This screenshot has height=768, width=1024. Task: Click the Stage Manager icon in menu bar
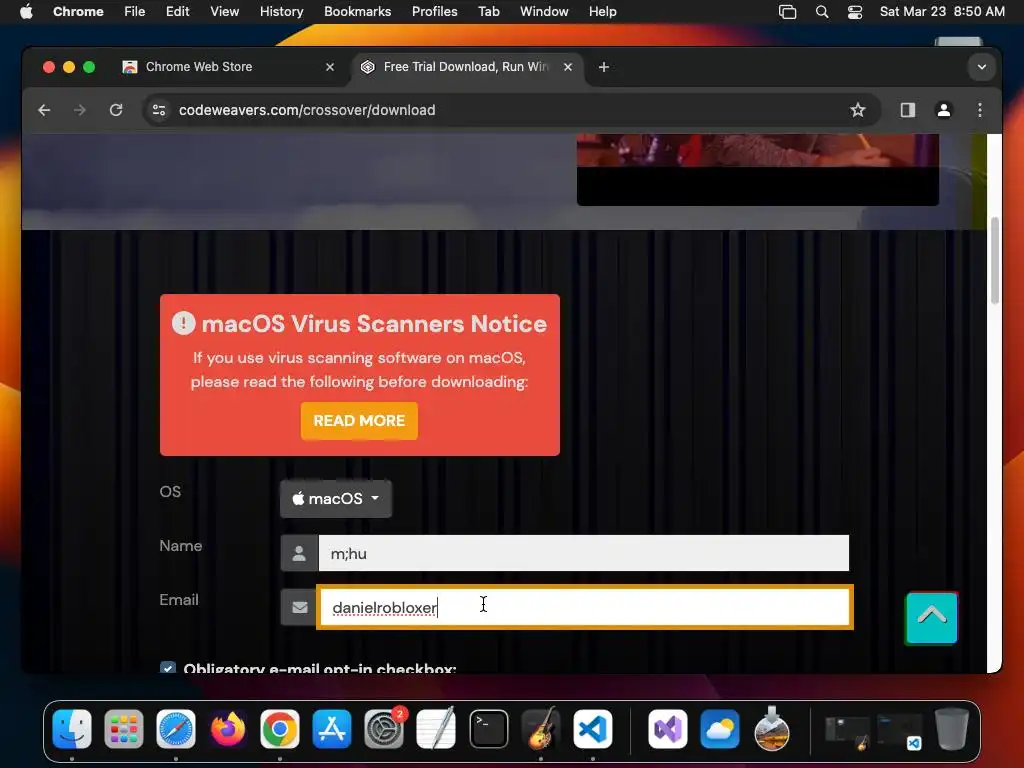coord(788,11)
